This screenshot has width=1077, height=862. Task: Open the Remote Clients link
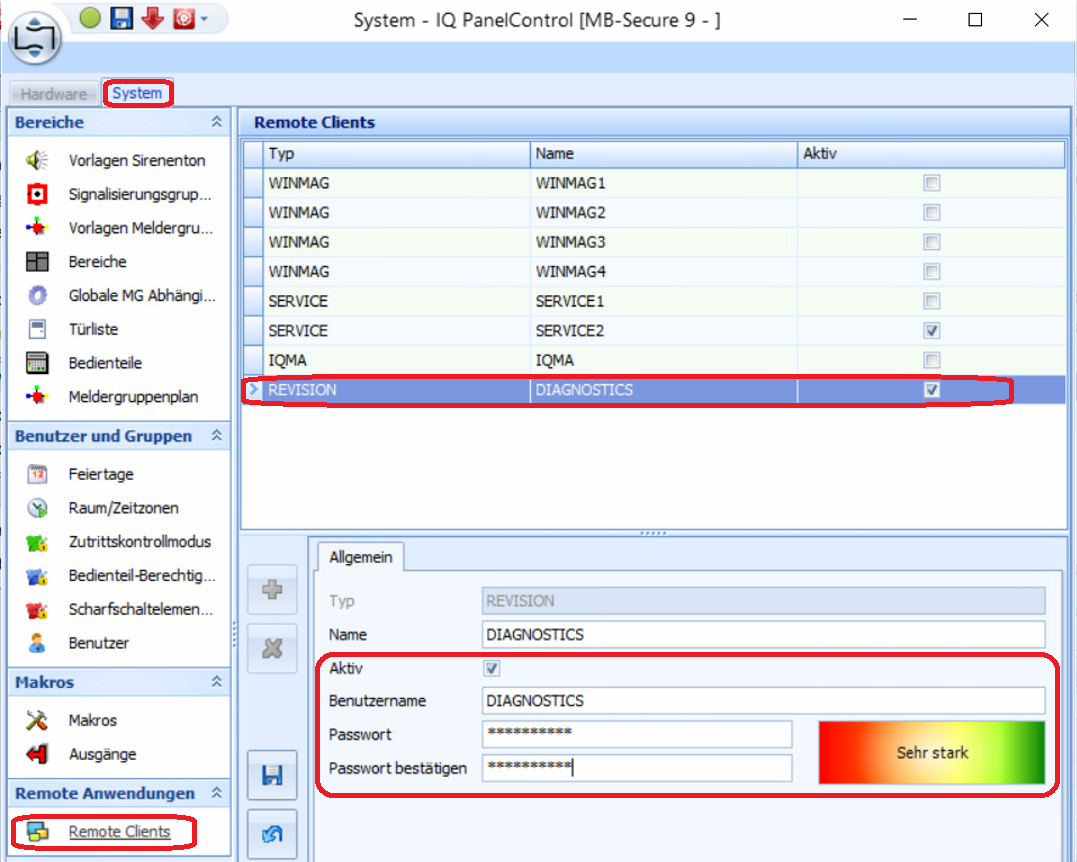120,832
